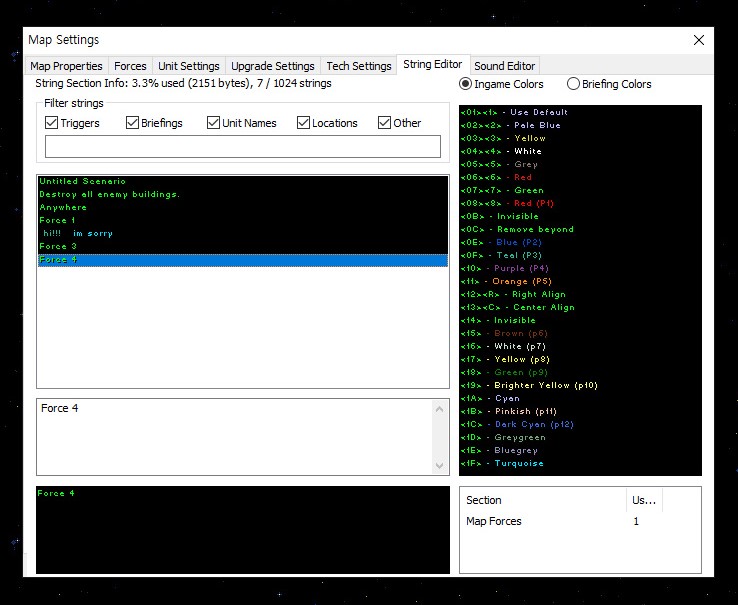The height and width of the screenshot is (605, 738).
Task: Close the Map Settings dialog
Action: [699, 40]
